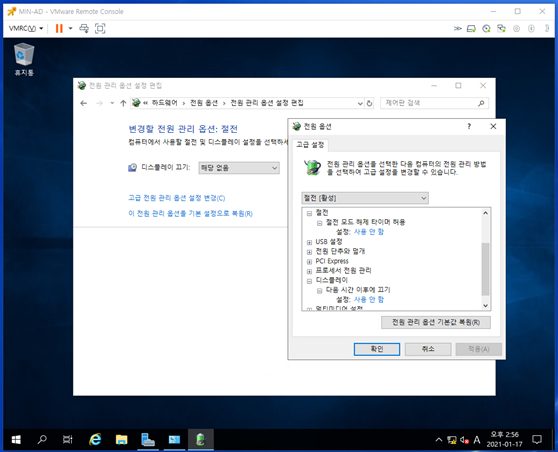Pause the virtual machine
The image size is (558, 452).
(x=59, y=28)
